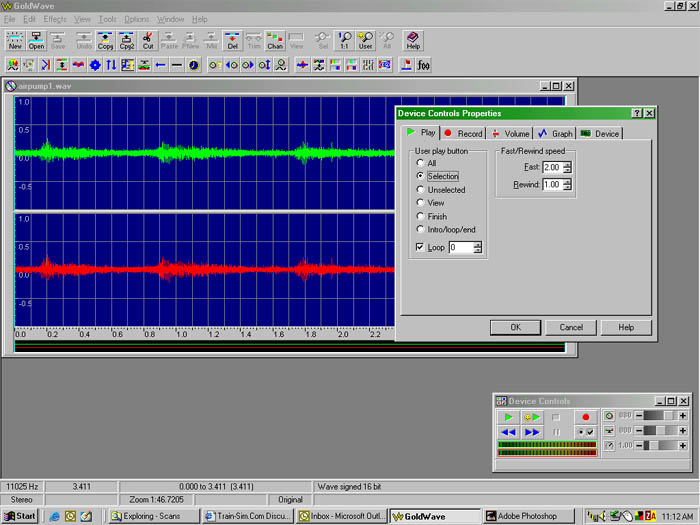Click the black dash effect icon
The image size is (700, 525).
[177, 65]
